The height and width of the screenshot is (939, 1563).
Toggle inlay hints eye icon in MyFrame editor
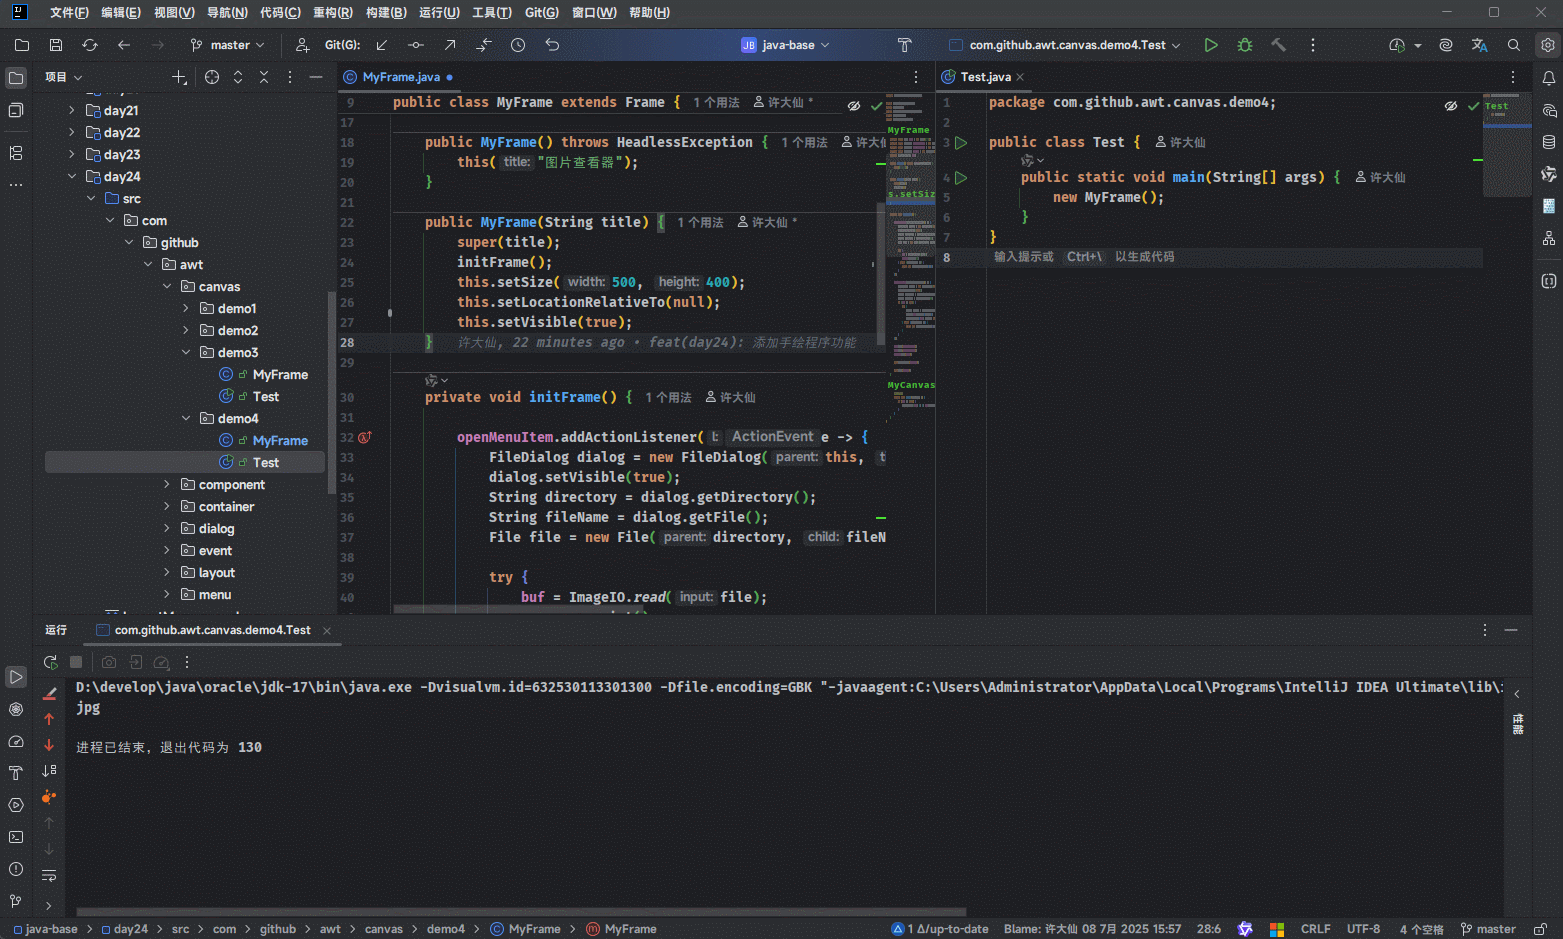(853, 105)
